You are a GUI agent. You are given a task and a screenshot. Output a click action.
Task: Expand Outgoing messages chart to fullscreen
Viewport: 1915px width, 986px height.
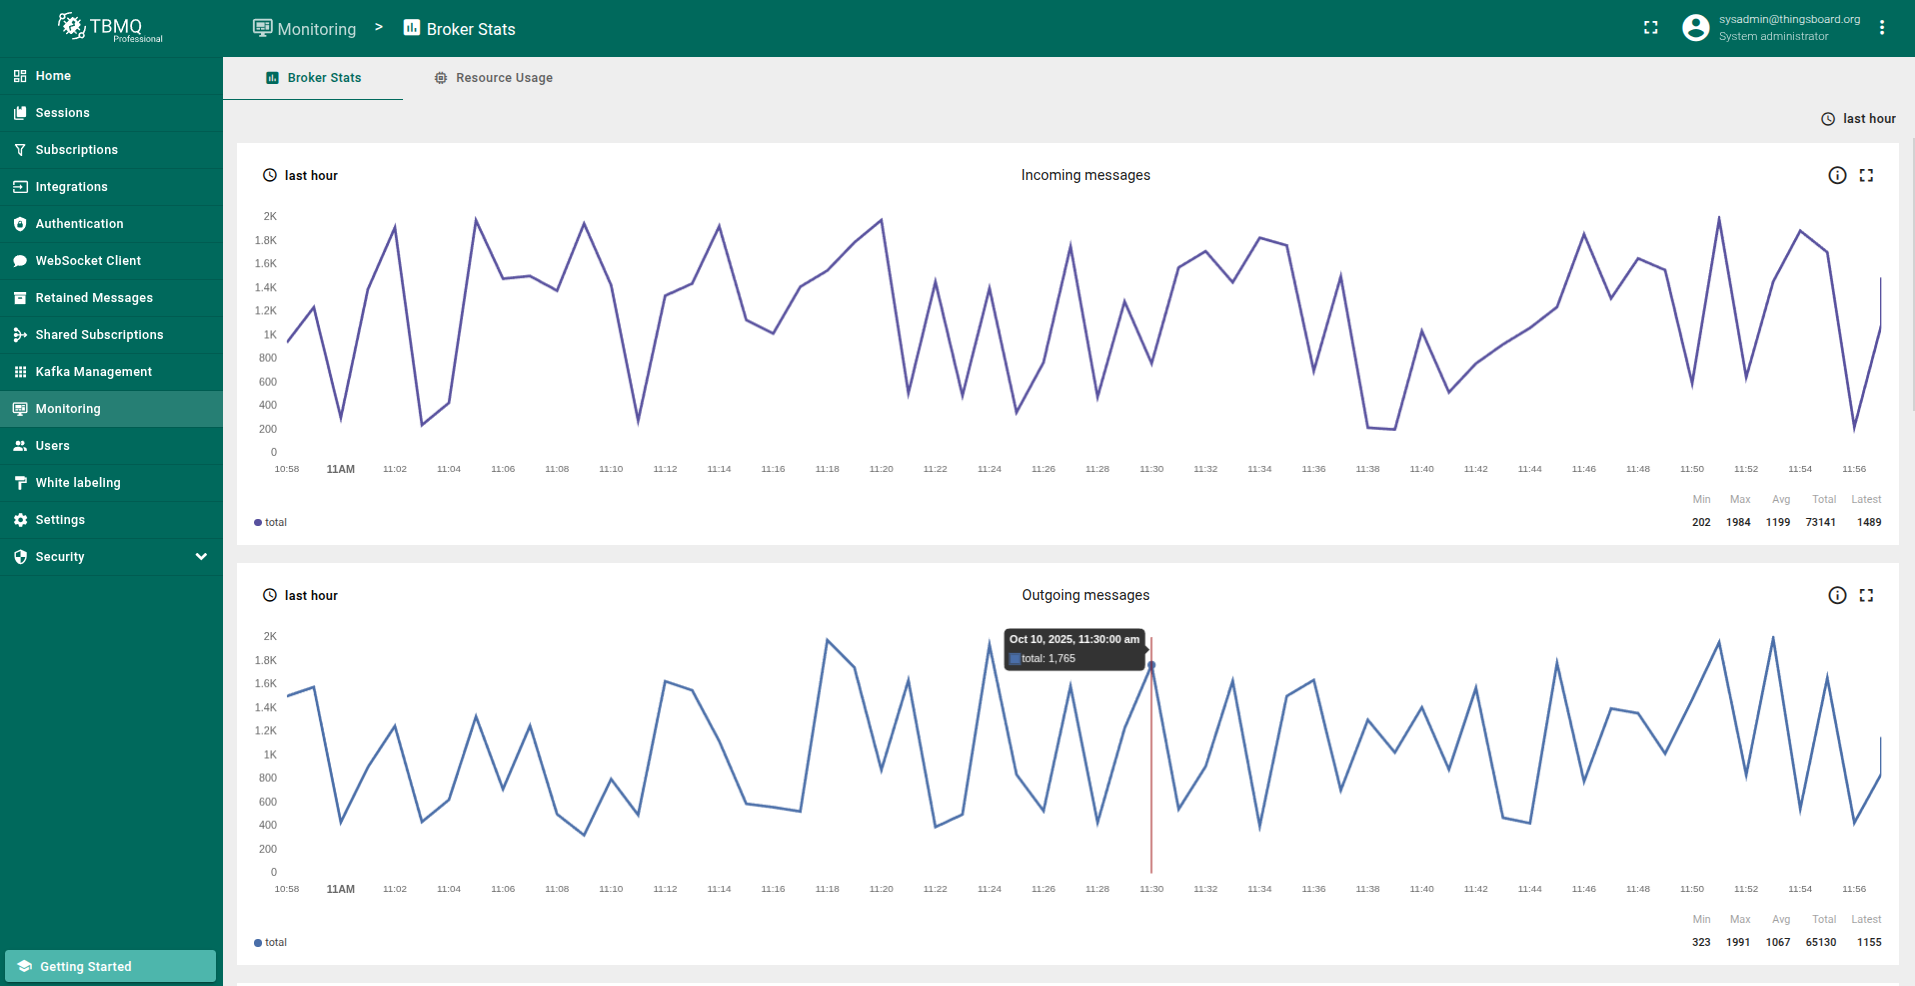pyautogui.click(x=1866, y=595)
